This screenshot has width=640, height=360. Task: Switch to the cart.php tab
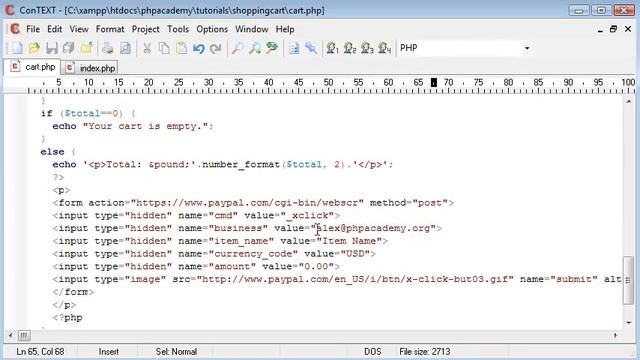pos(33,67)
